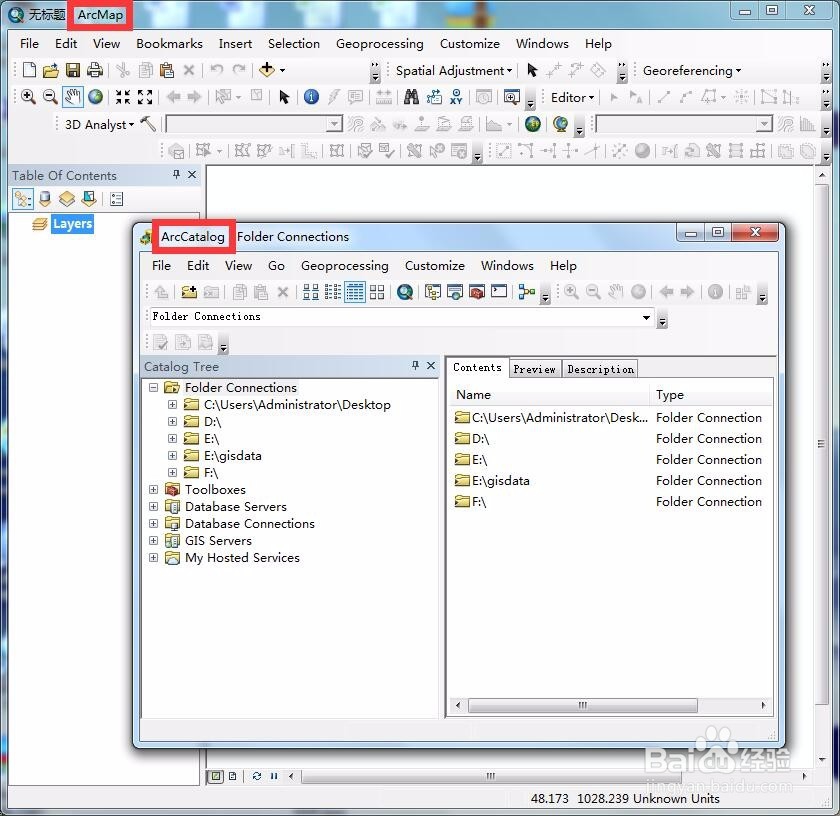Click the Full Extent globe icon in ArcMap
The width and height of the screenshot is (840, 816).
pyautogui.click(x=95, y=97)
